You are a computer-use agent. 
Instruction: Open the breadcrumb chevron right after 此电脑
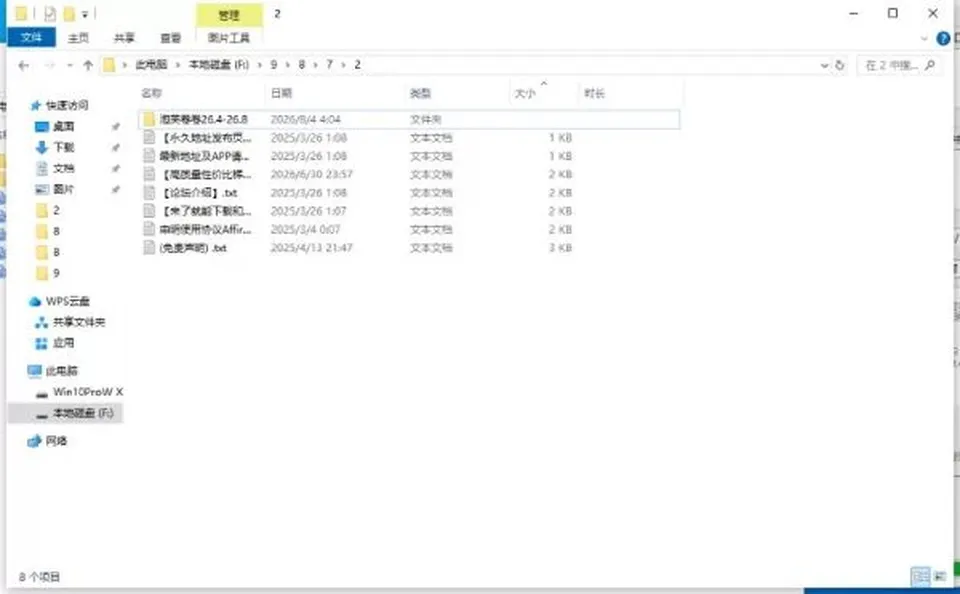coord(178,65)
